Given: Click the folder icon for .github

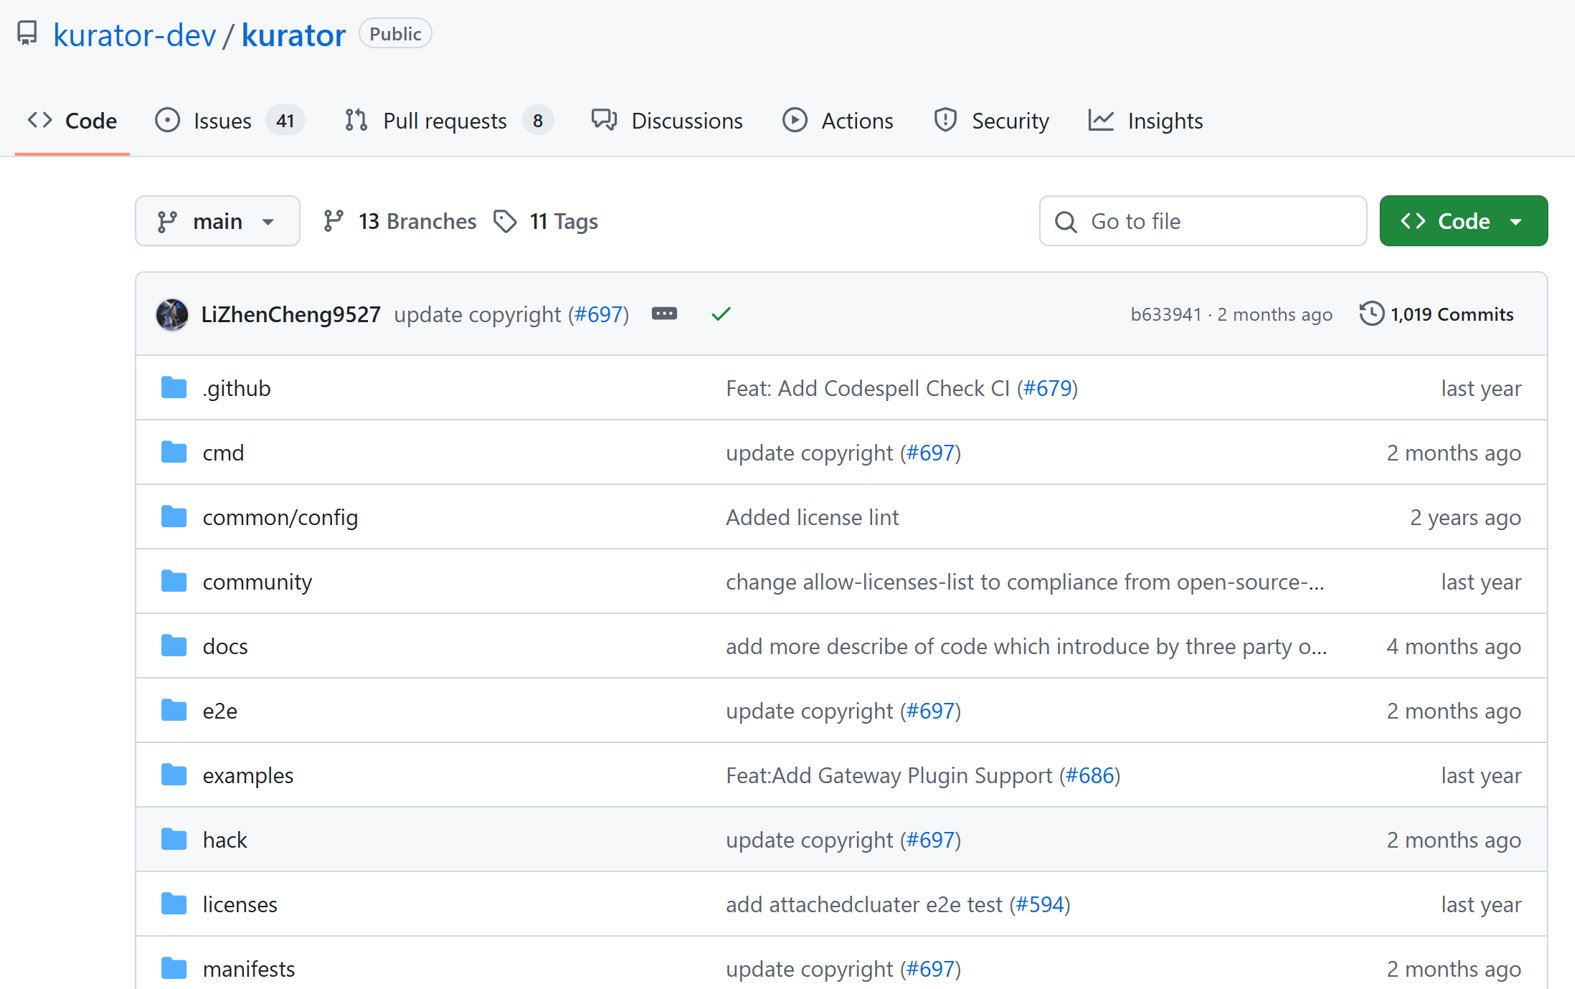Looking at the screenshot, I should coord(174,387).
